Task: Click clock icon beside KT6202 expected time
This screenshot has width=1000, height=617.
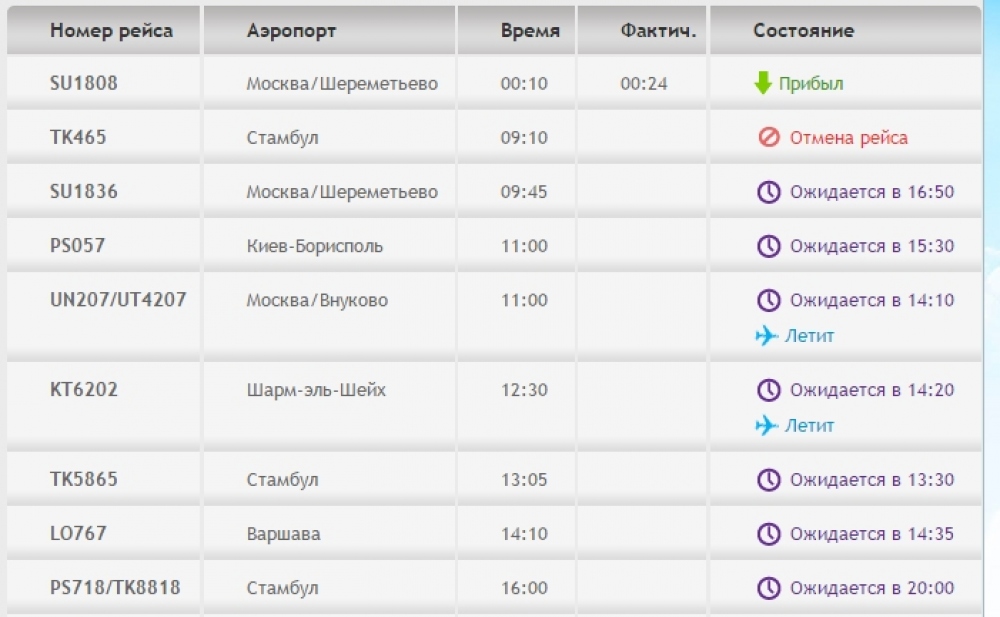Action: [x=768, y=390]
